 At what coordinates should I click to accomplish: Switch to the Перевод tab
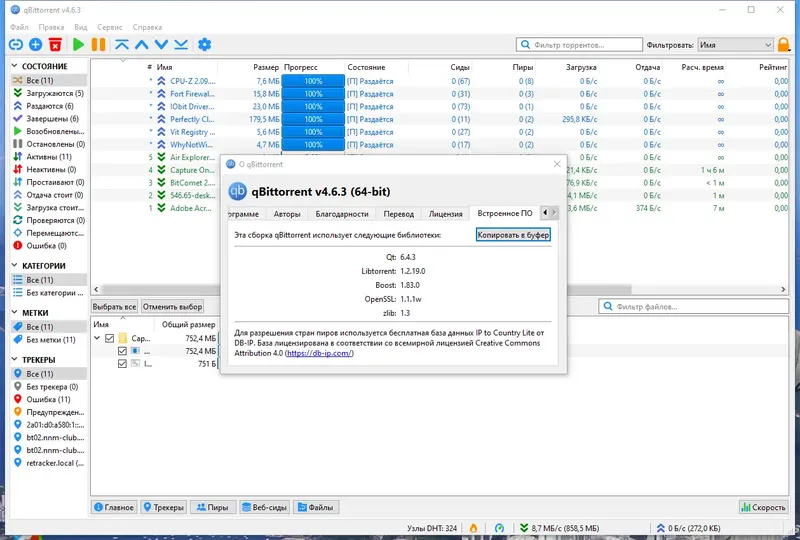point(398,214)
